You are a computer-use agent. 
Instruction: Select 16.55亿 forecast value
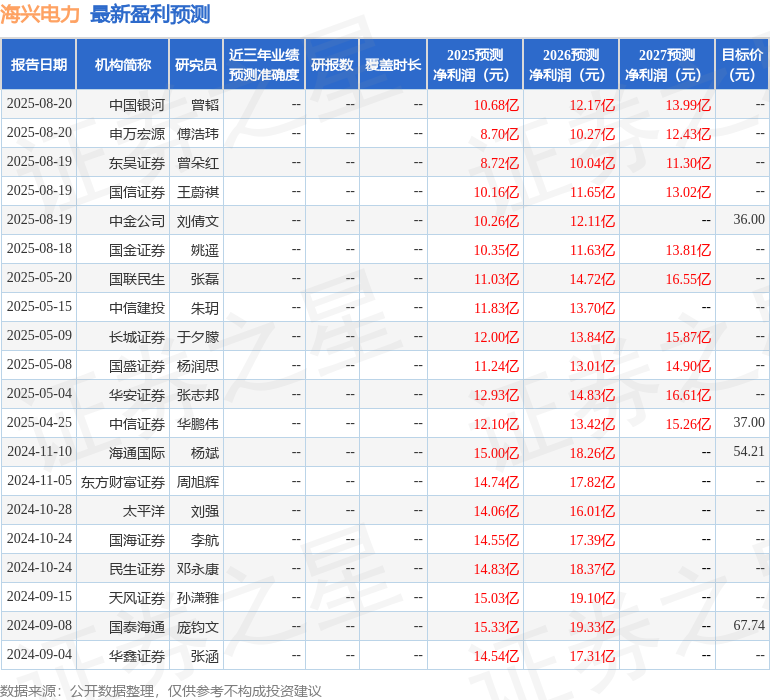coord(688,279)
